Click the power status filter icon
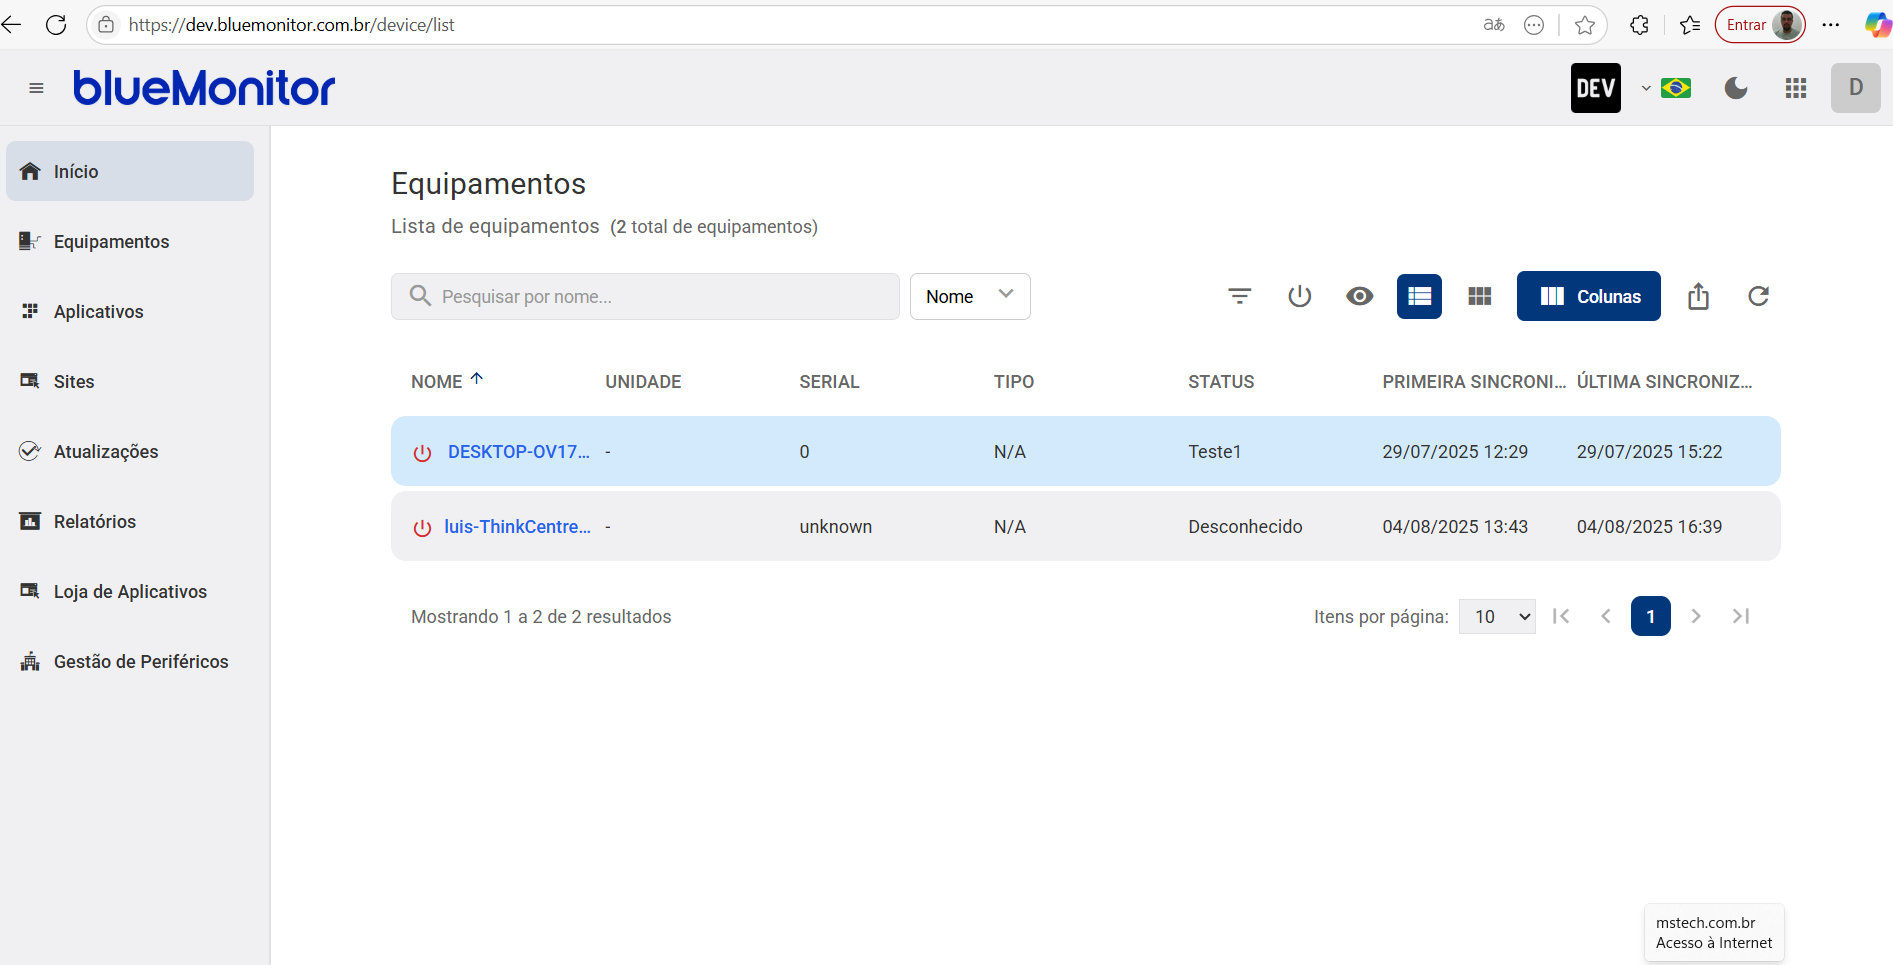This screenshot has height=965, width=1893. click(x=1299, y=296)
